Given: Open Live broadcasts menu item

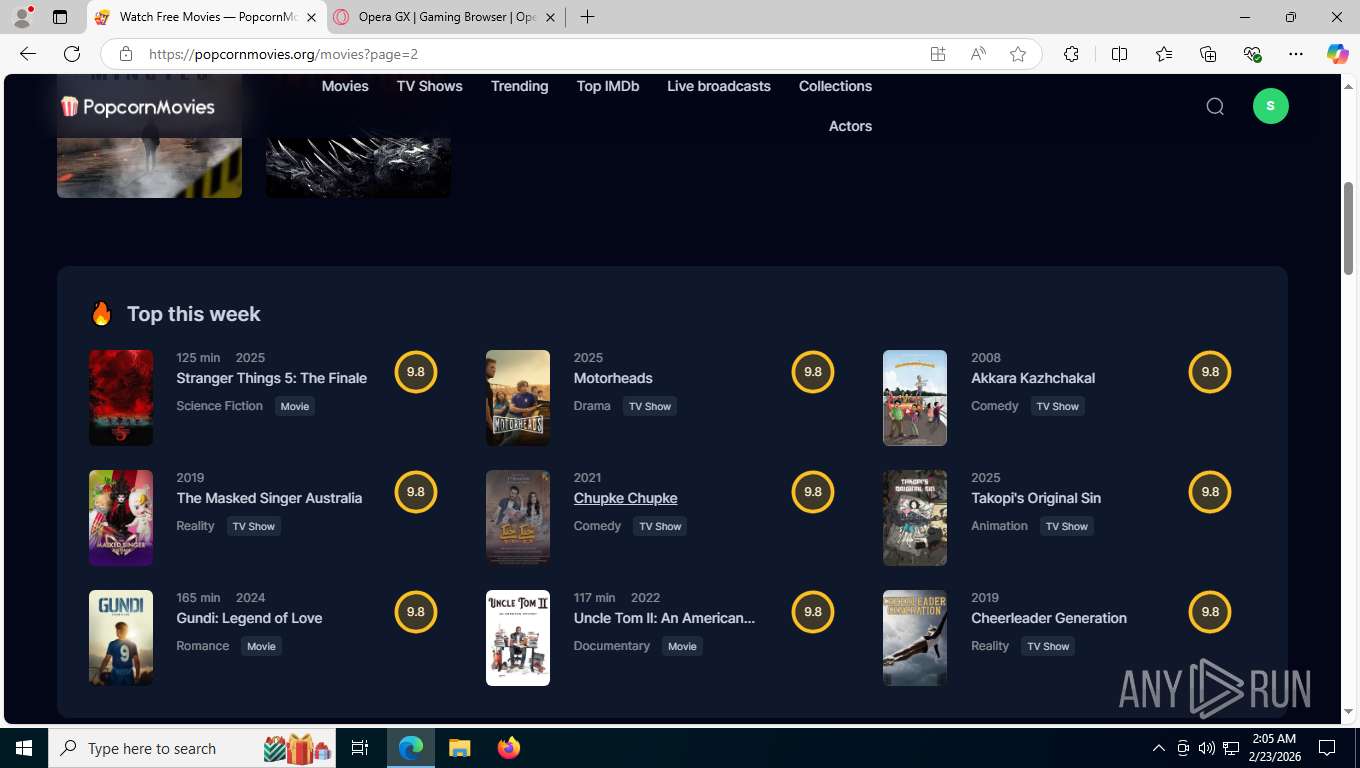Looking at the screenshot, I should tap(719, 86).
